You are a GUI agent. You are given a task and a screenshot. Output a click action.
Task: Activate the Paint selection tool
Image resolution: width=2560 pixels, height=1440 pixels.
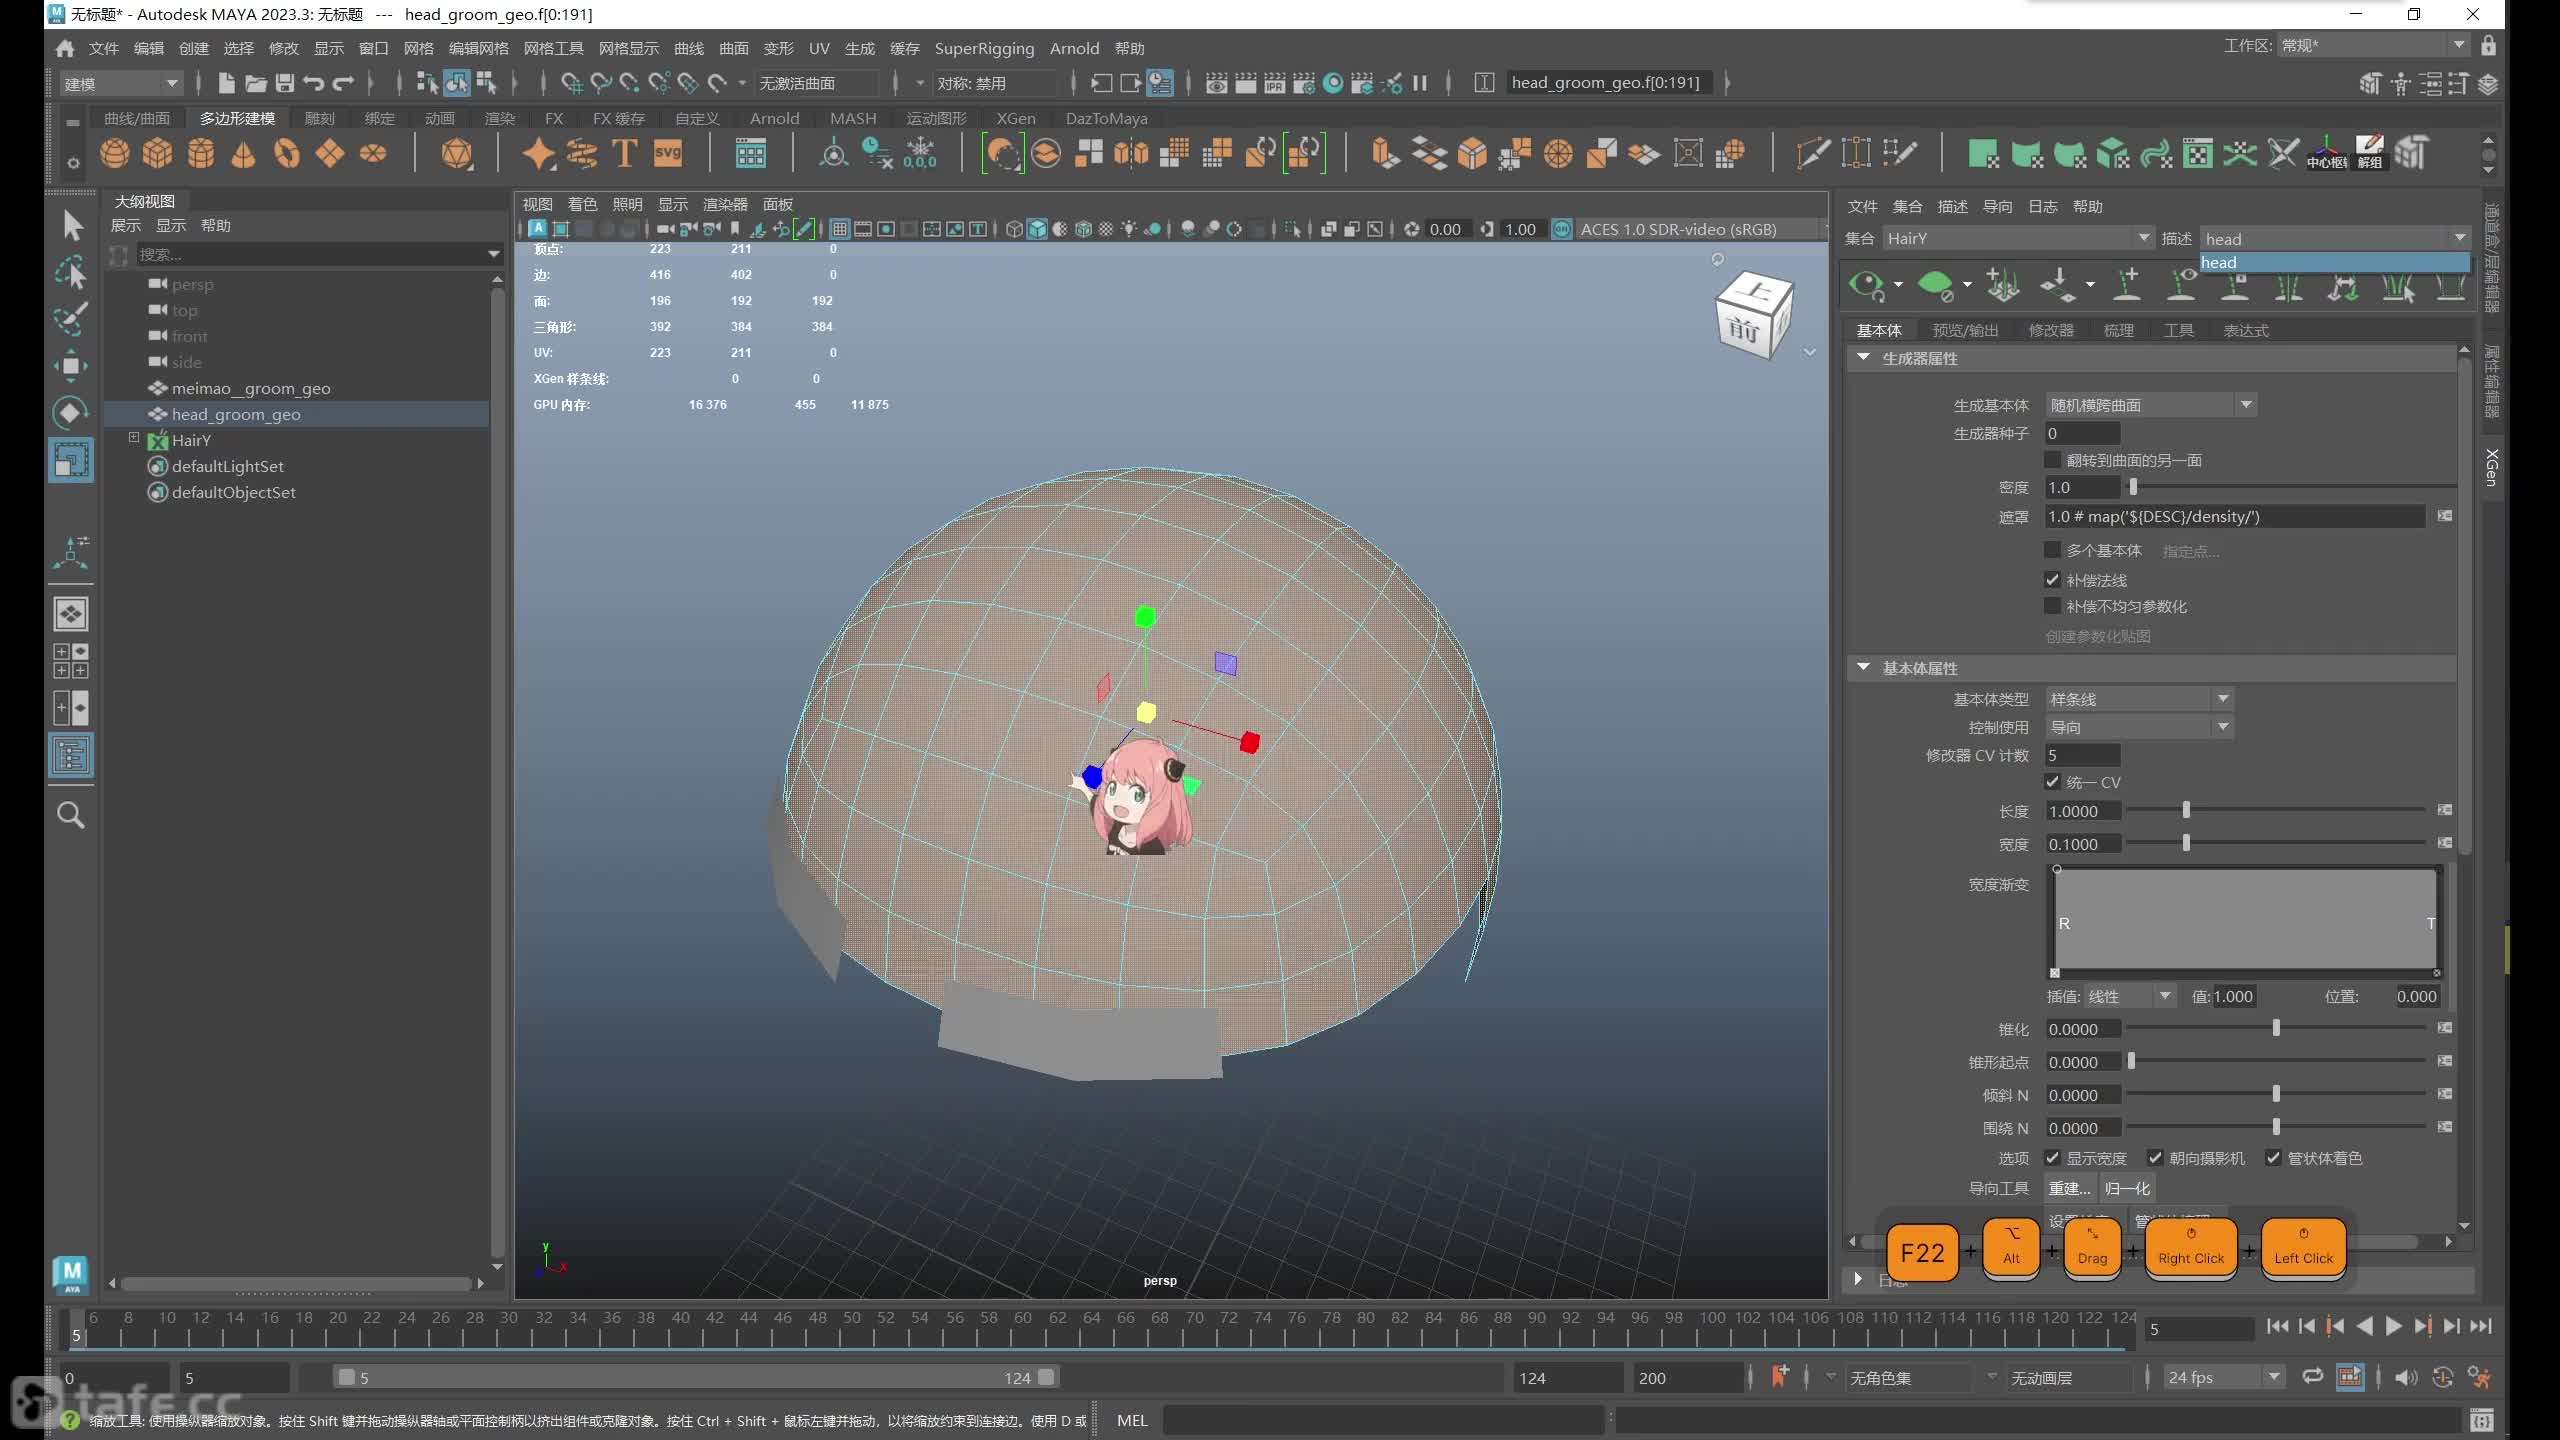click(71, 319)
